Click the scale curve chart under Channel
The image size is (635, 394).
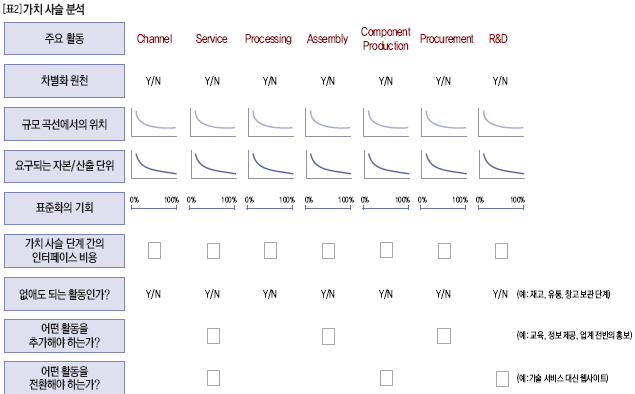(154, 122)
